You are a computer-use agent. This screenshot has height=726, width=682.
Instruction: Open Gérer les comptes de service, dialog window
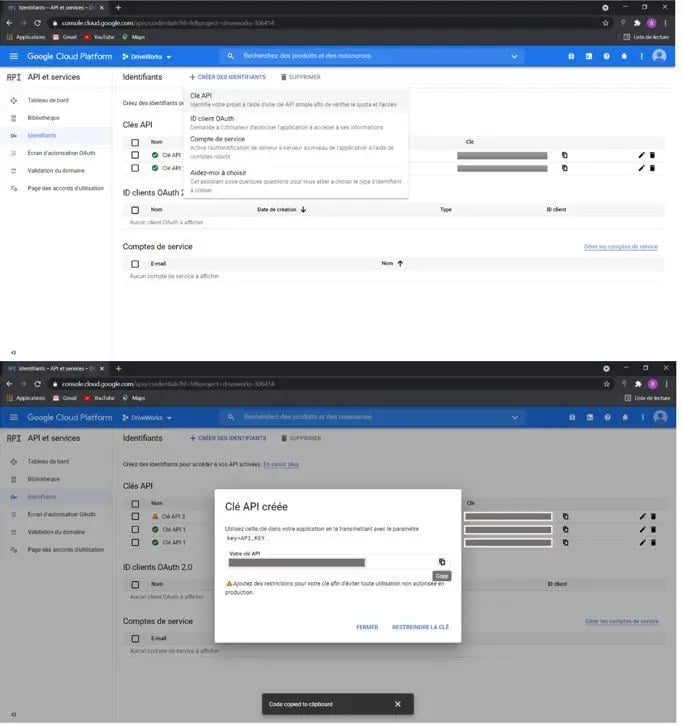point(621,621)
